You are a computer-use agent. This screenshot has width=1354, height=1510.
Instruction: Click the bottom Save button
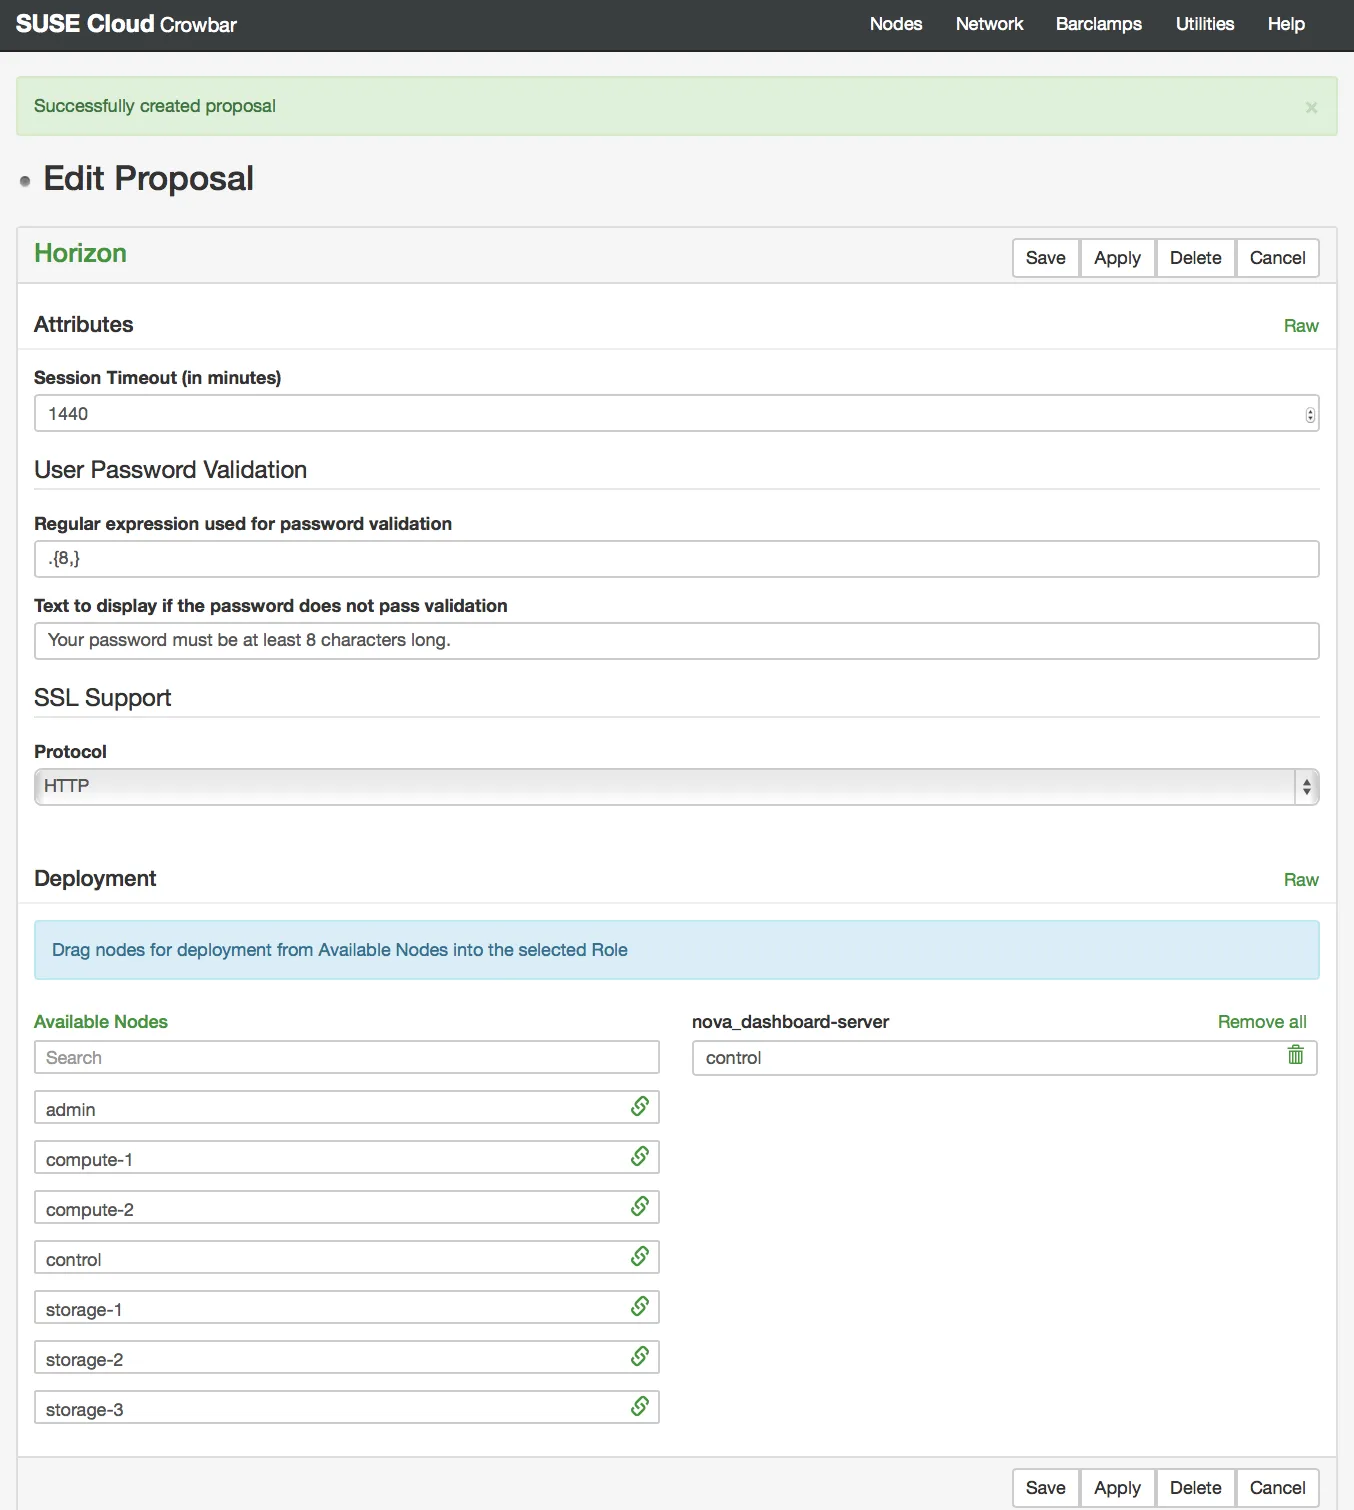[x=1046, y=1488]
